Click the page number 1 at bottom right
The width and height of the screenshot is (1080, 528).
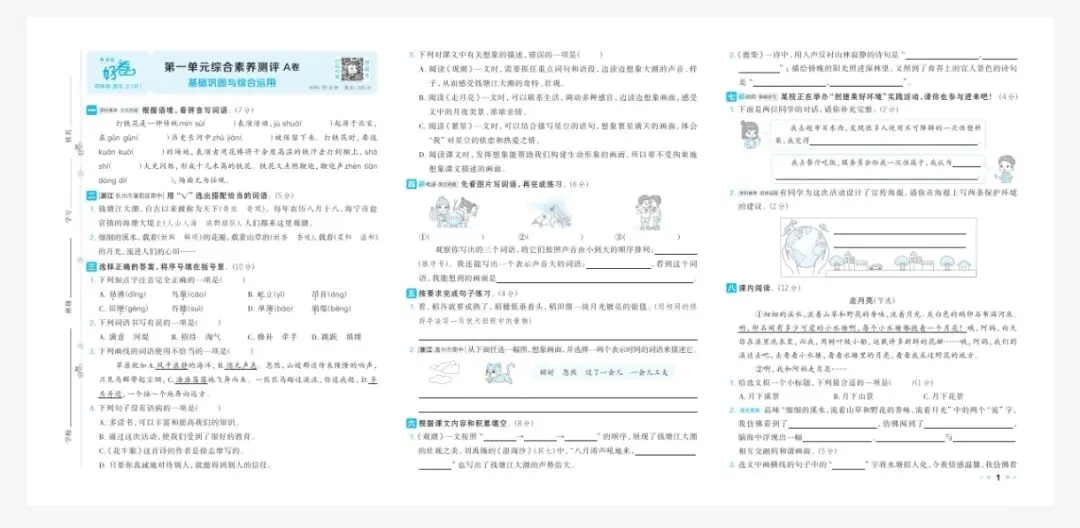click(998, 477)
